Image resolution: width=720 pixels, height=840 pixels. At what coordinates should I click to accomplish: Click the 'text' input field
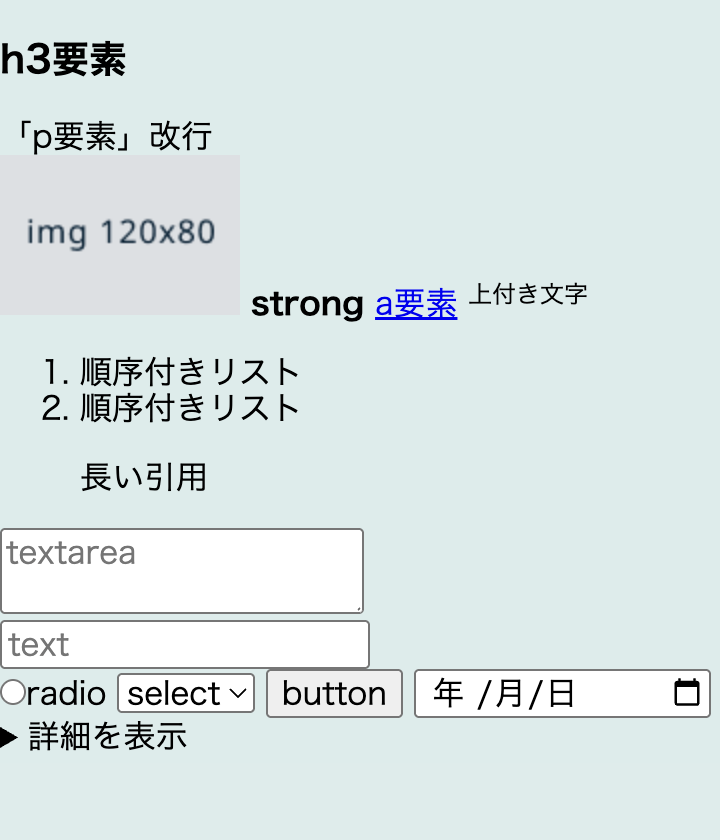pos(185,644)
